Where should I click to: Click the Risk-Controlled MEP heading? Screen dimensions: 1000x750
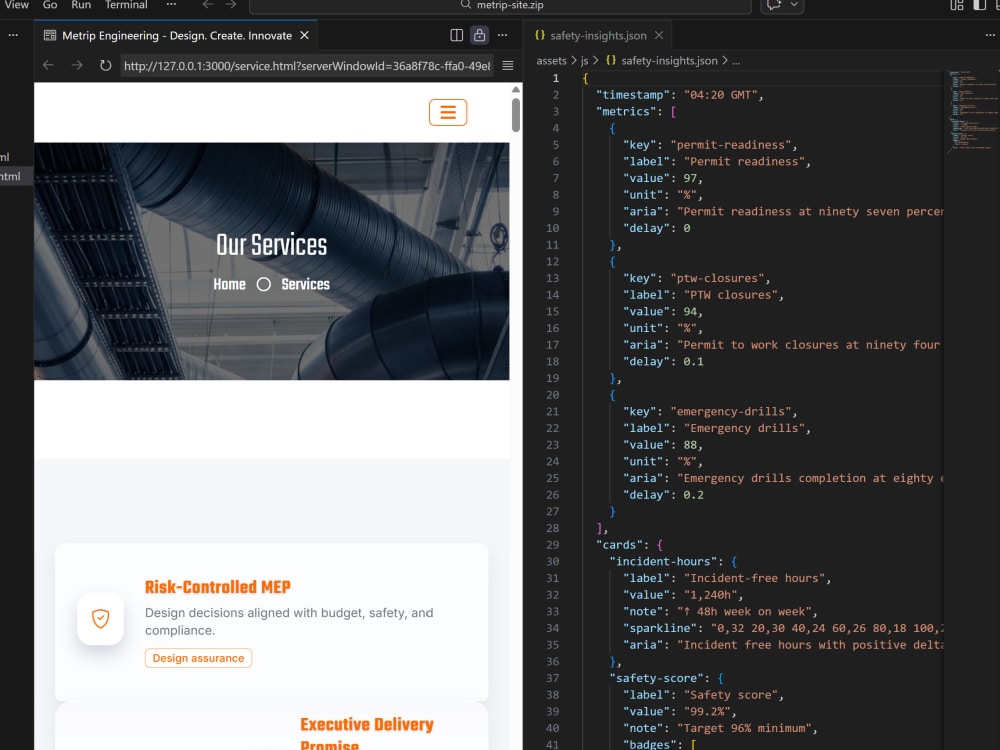(x=217, y=587)
